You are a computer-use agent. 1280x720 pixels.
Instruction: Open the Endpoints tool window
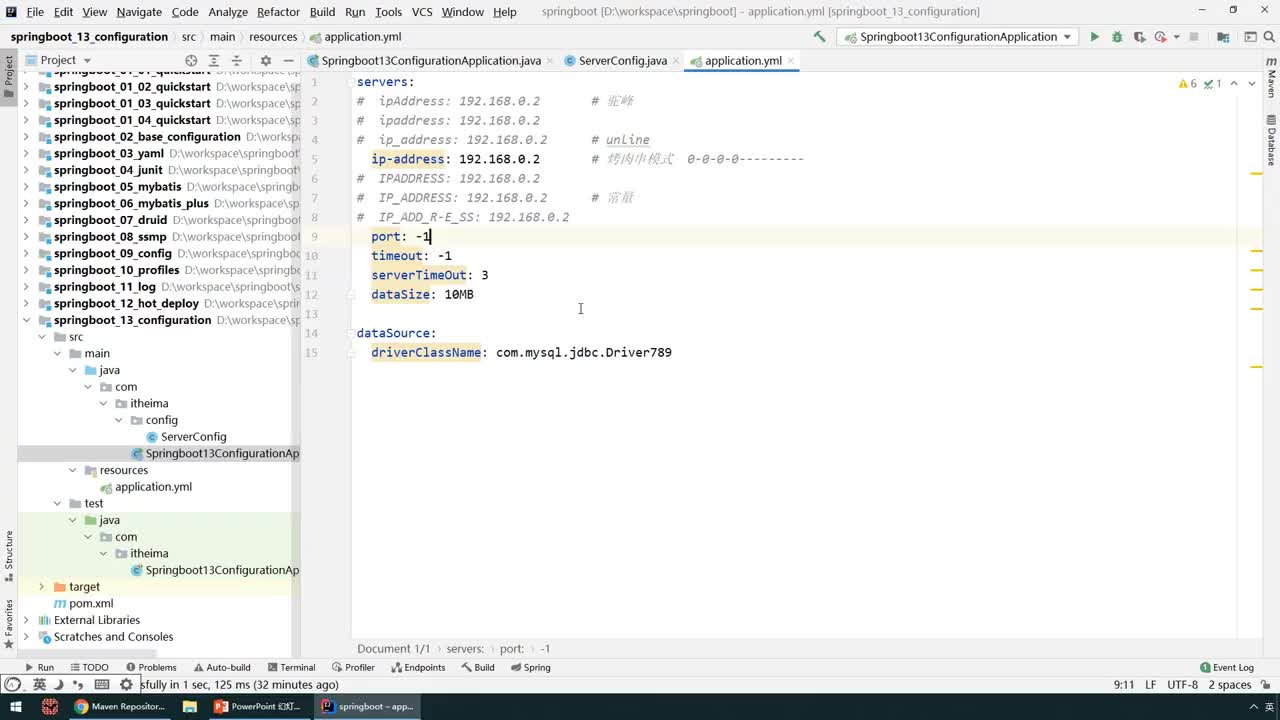[418, 667]
